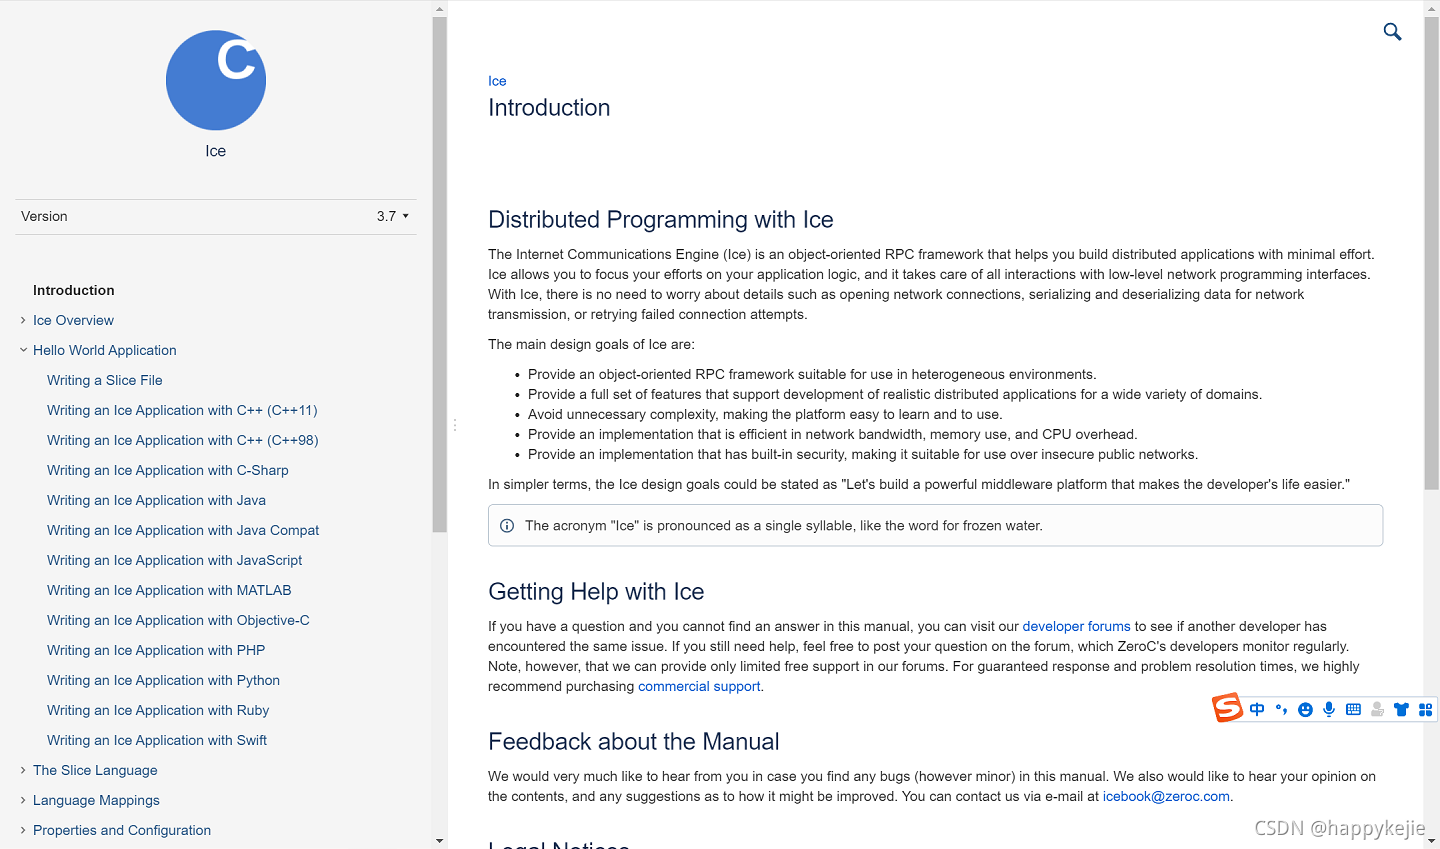Open the C++ (C++11) application page
The height and width of the screenshot is (849, 1440).
[x=182, y=410]
